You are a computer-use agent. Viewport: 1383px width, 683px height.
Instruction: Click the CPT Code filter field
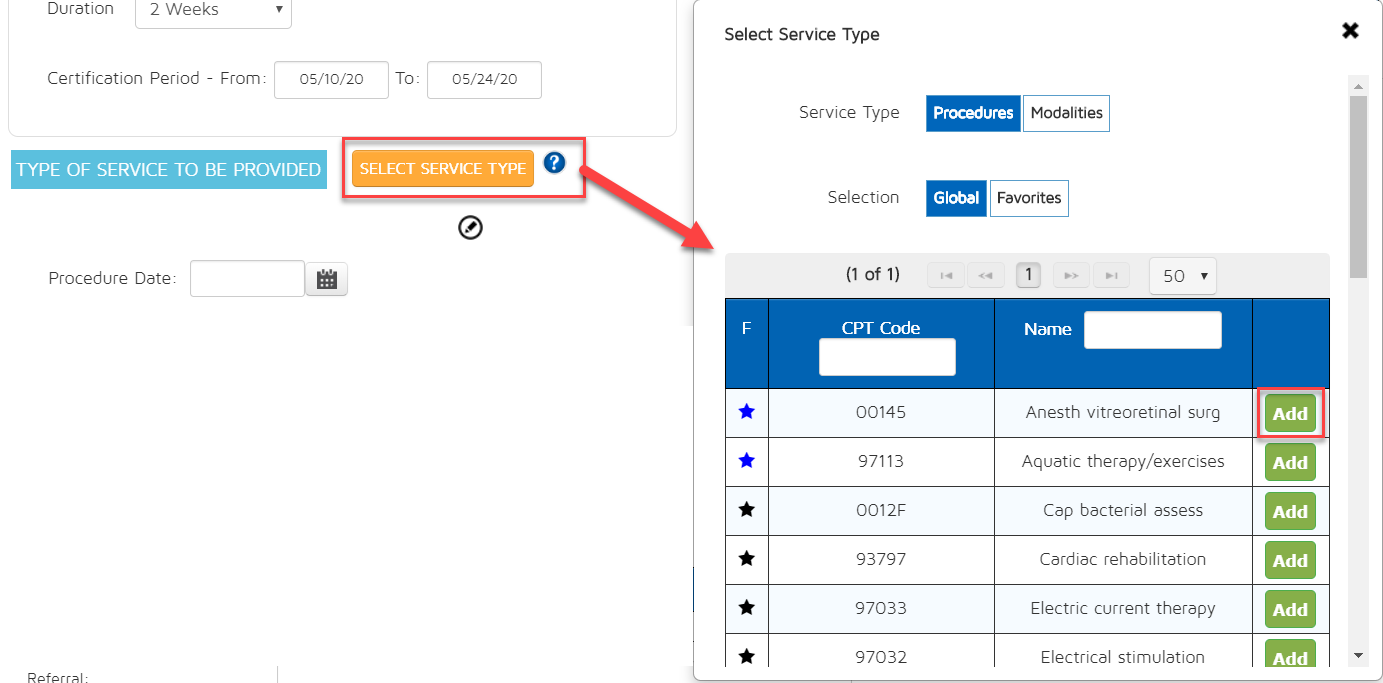pos(887,357)
